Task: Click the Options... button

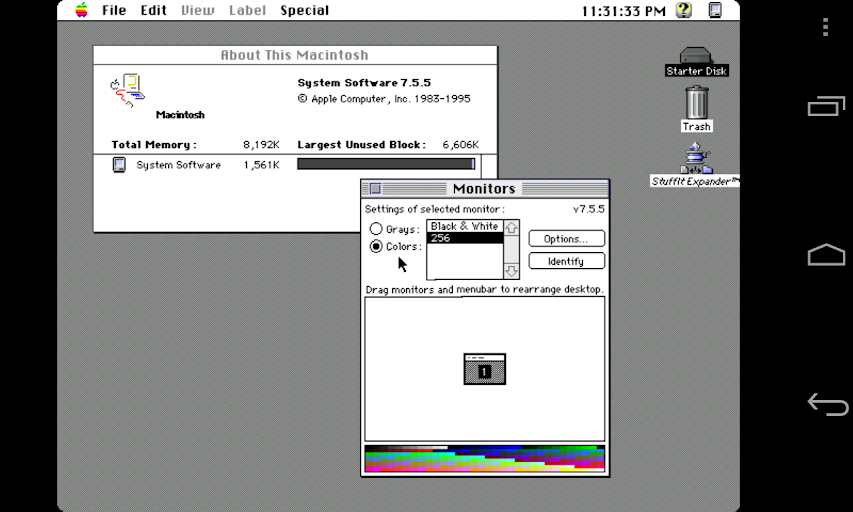Action: point(566,239)
